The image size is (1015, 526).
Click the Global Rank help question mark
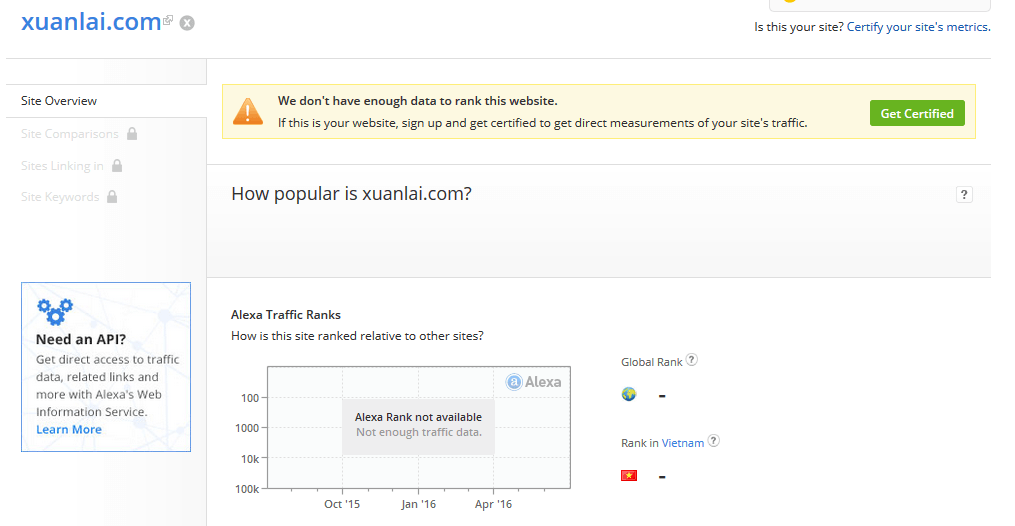pyautogui.click(x=691, y=360)
